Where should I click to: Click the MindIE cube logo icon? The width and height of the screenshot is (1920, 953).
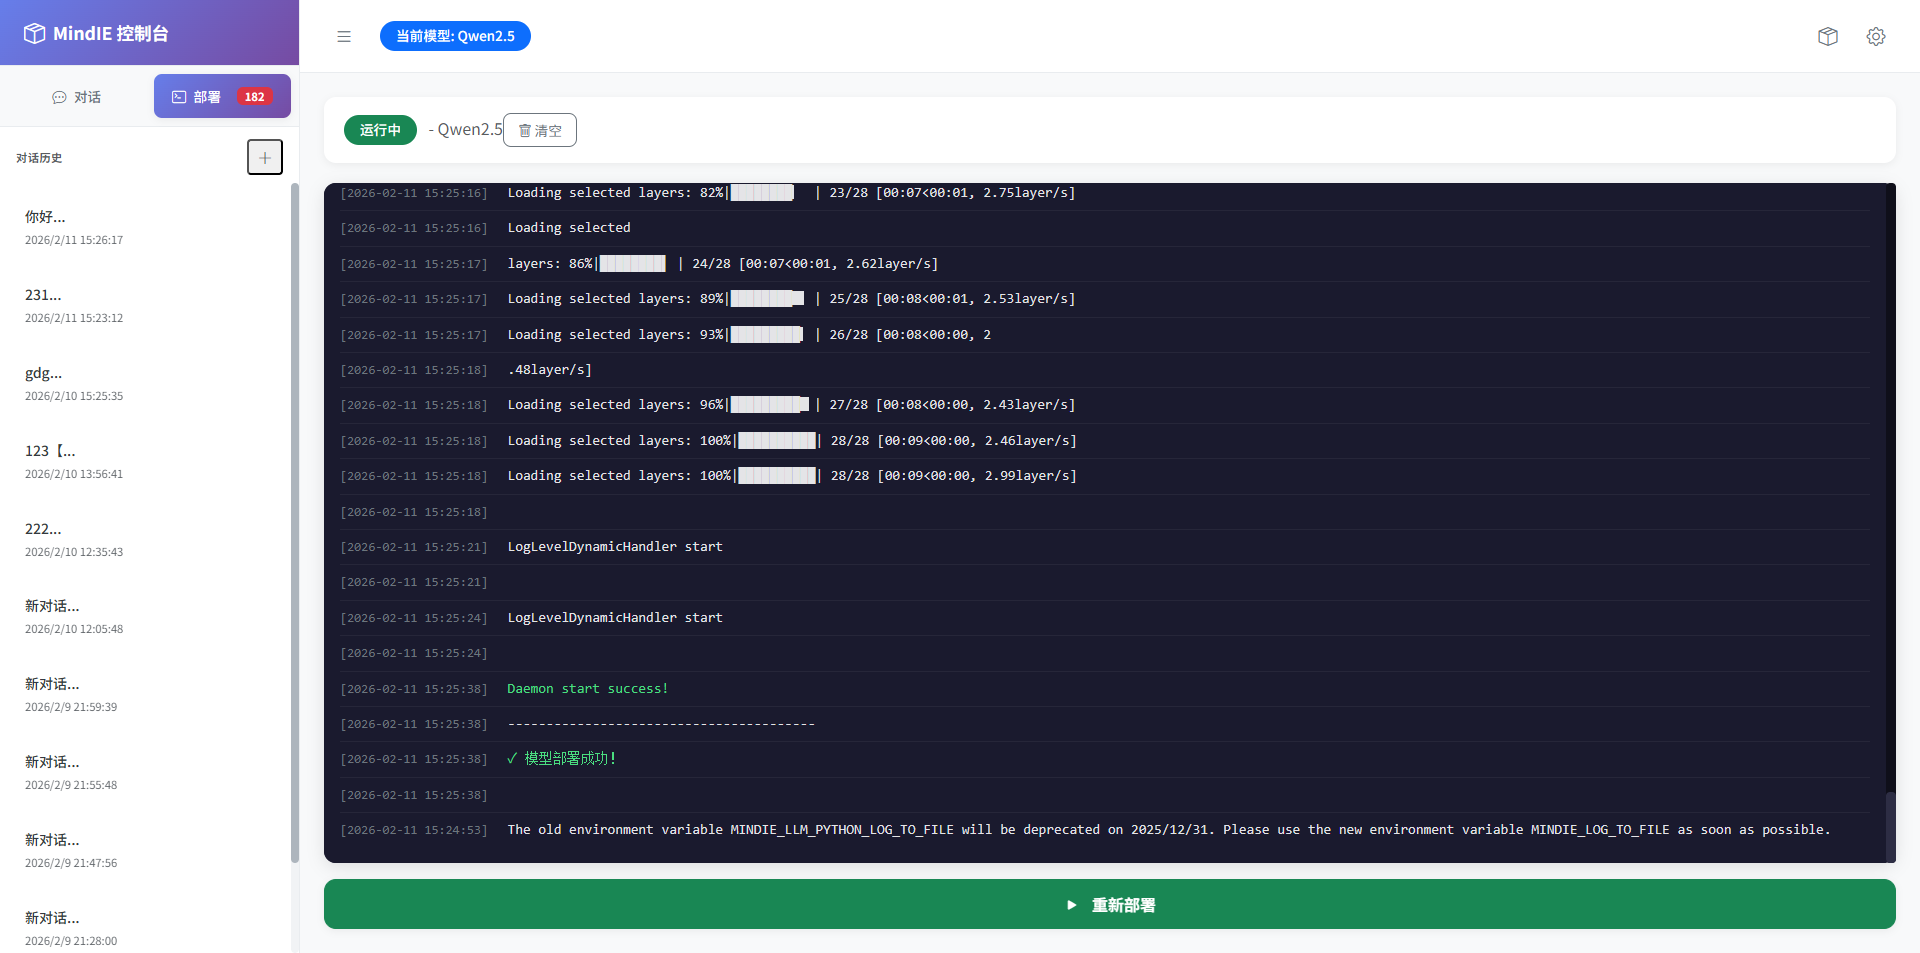34,33
